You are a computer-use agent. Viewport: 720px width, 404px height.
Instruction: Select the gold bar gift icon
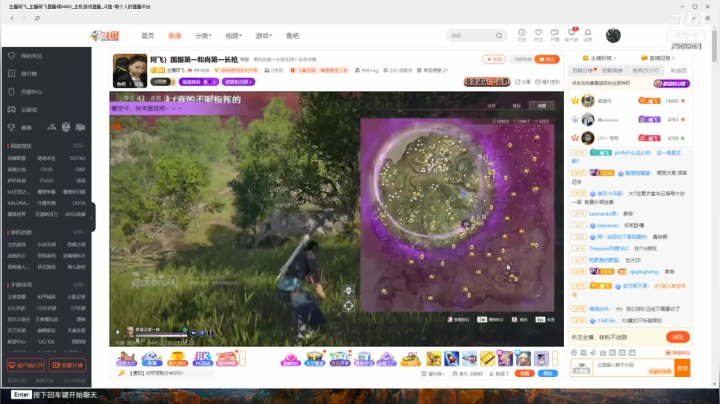tap(487, 359)
